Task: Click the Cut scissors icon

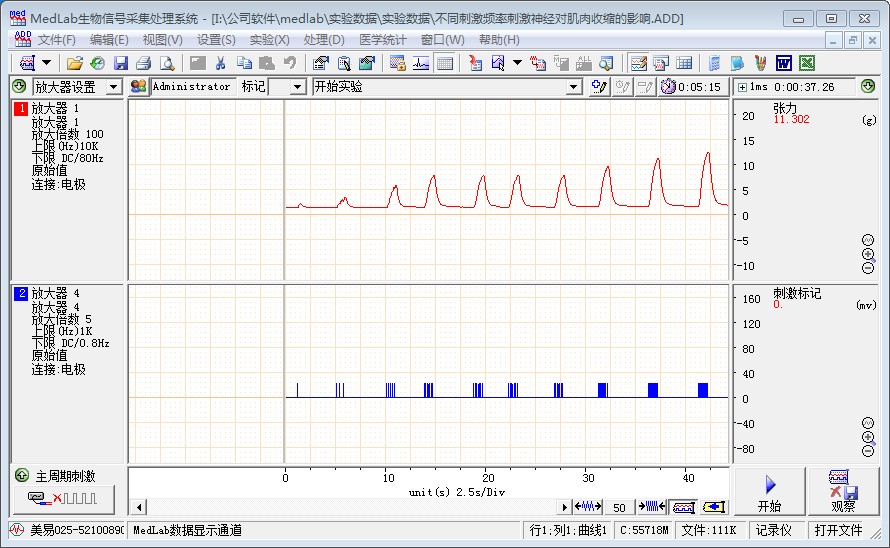Action: 221,63
